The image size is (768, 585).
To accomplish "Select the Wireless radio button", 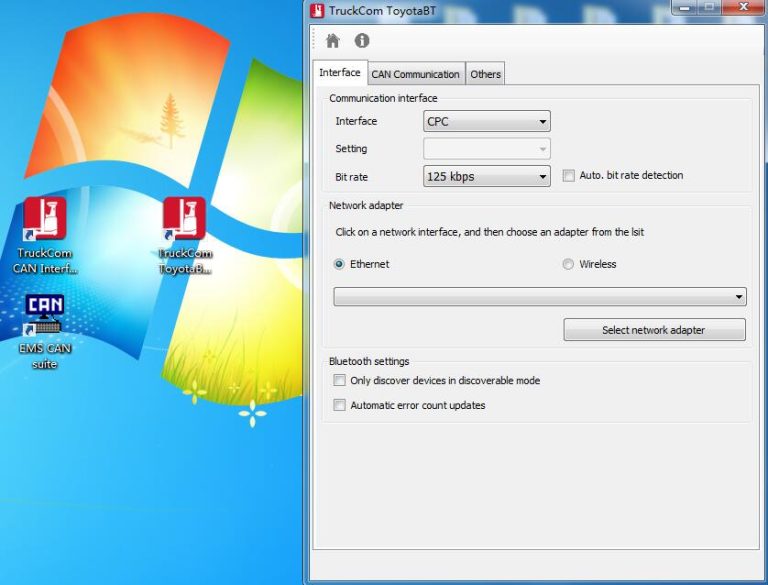I will 568,264.
